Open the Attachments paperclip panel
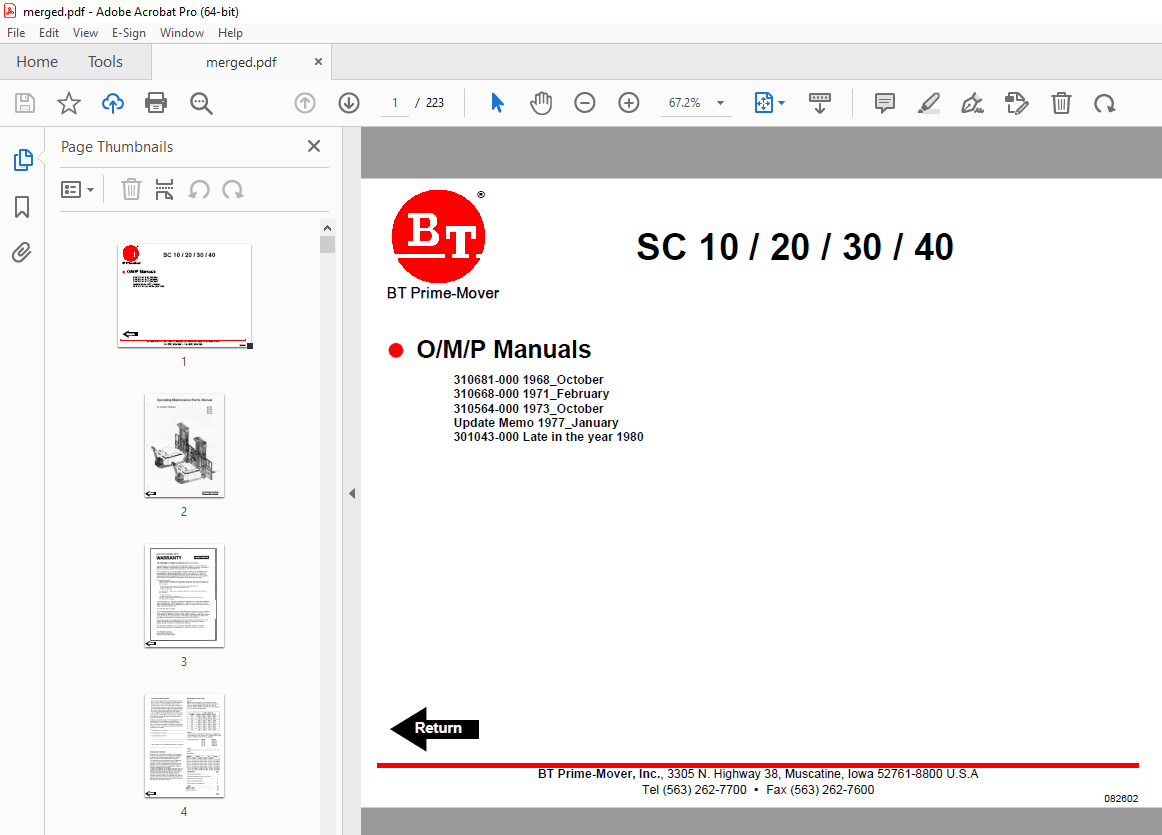 (x=22, y=253)
